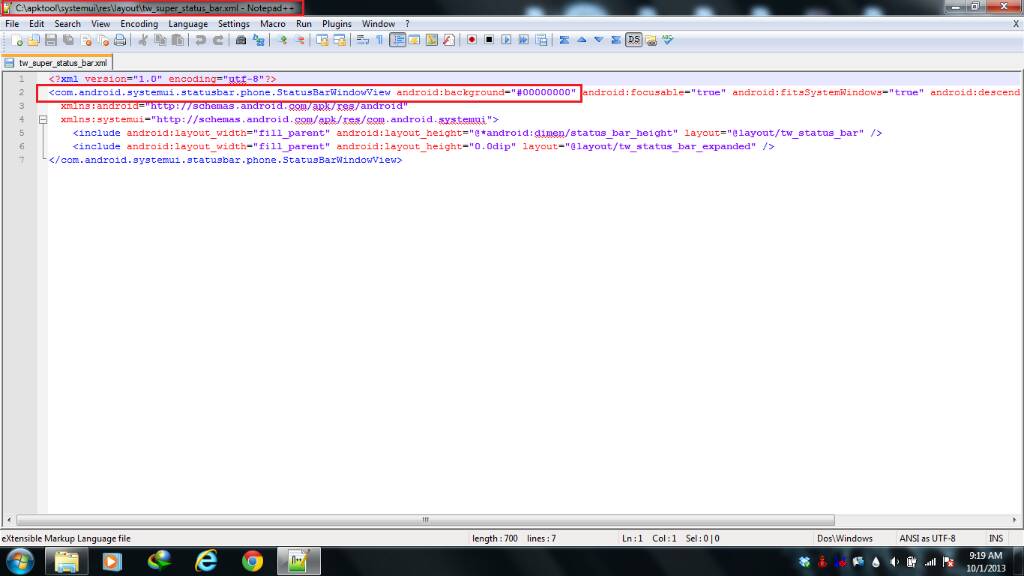
Task: Open the Language menu
Action: coord(187,24)
